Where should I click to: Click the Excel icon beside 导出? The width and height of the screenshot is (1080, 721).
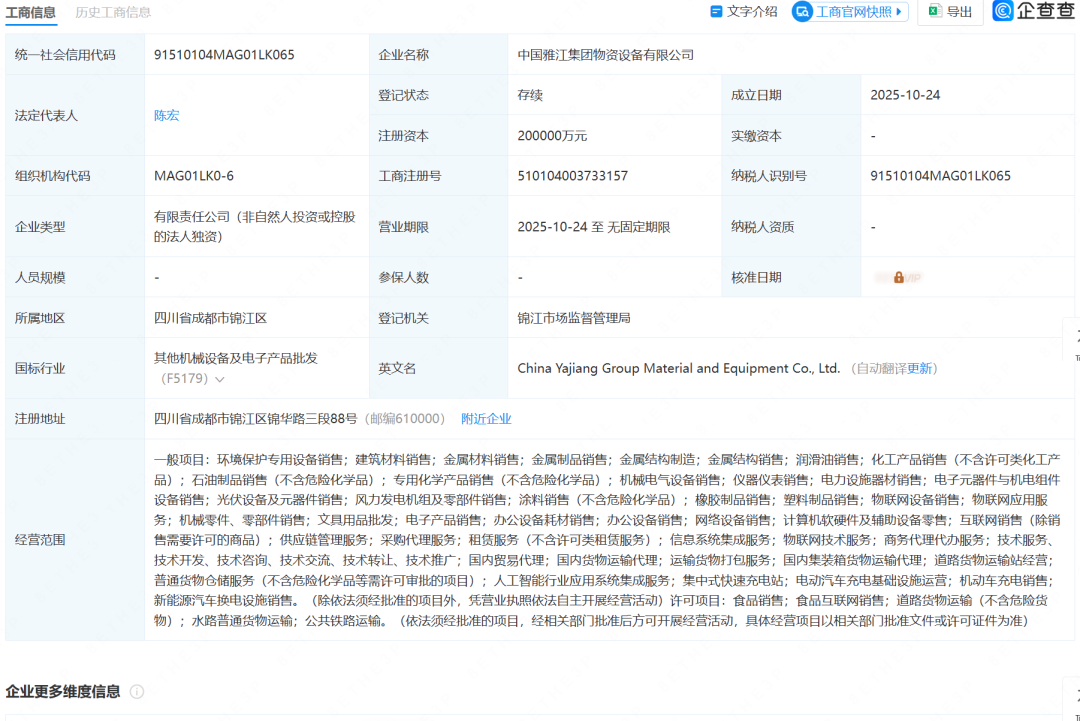934,12
